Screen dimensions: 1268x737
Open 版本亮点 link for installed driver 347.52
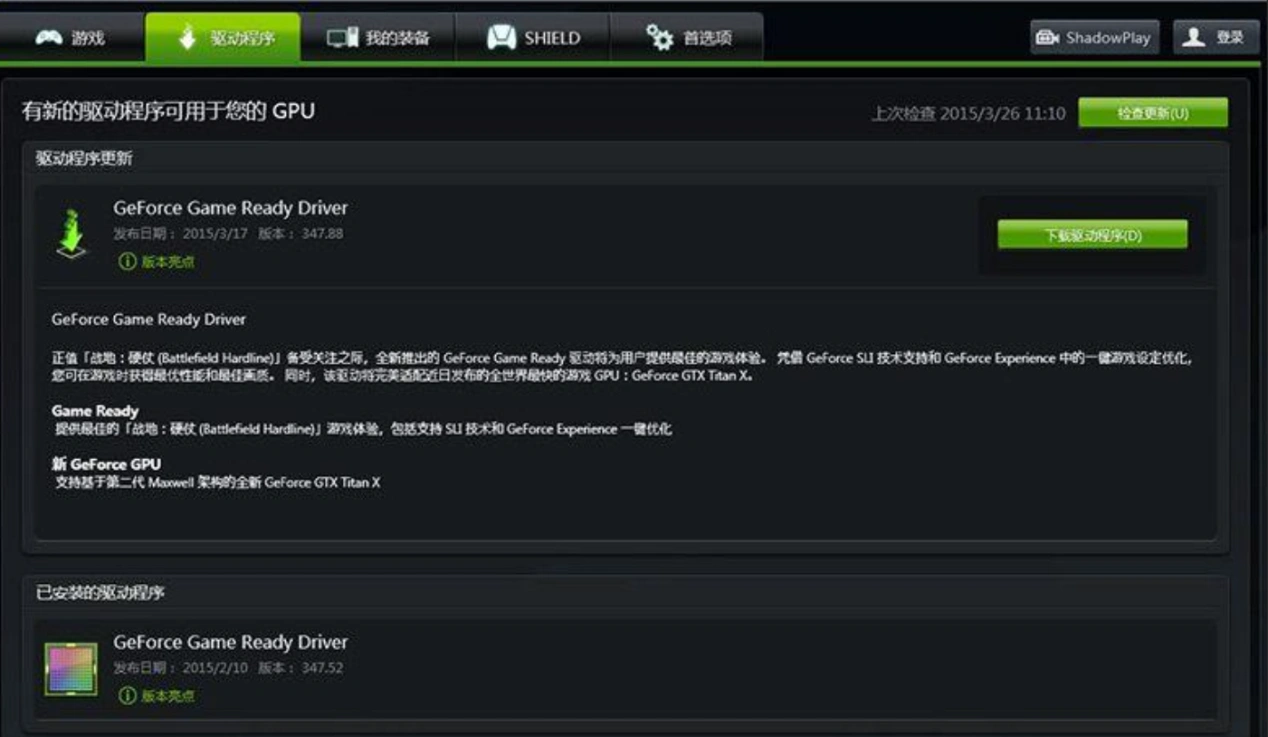[x=167, y=696]
